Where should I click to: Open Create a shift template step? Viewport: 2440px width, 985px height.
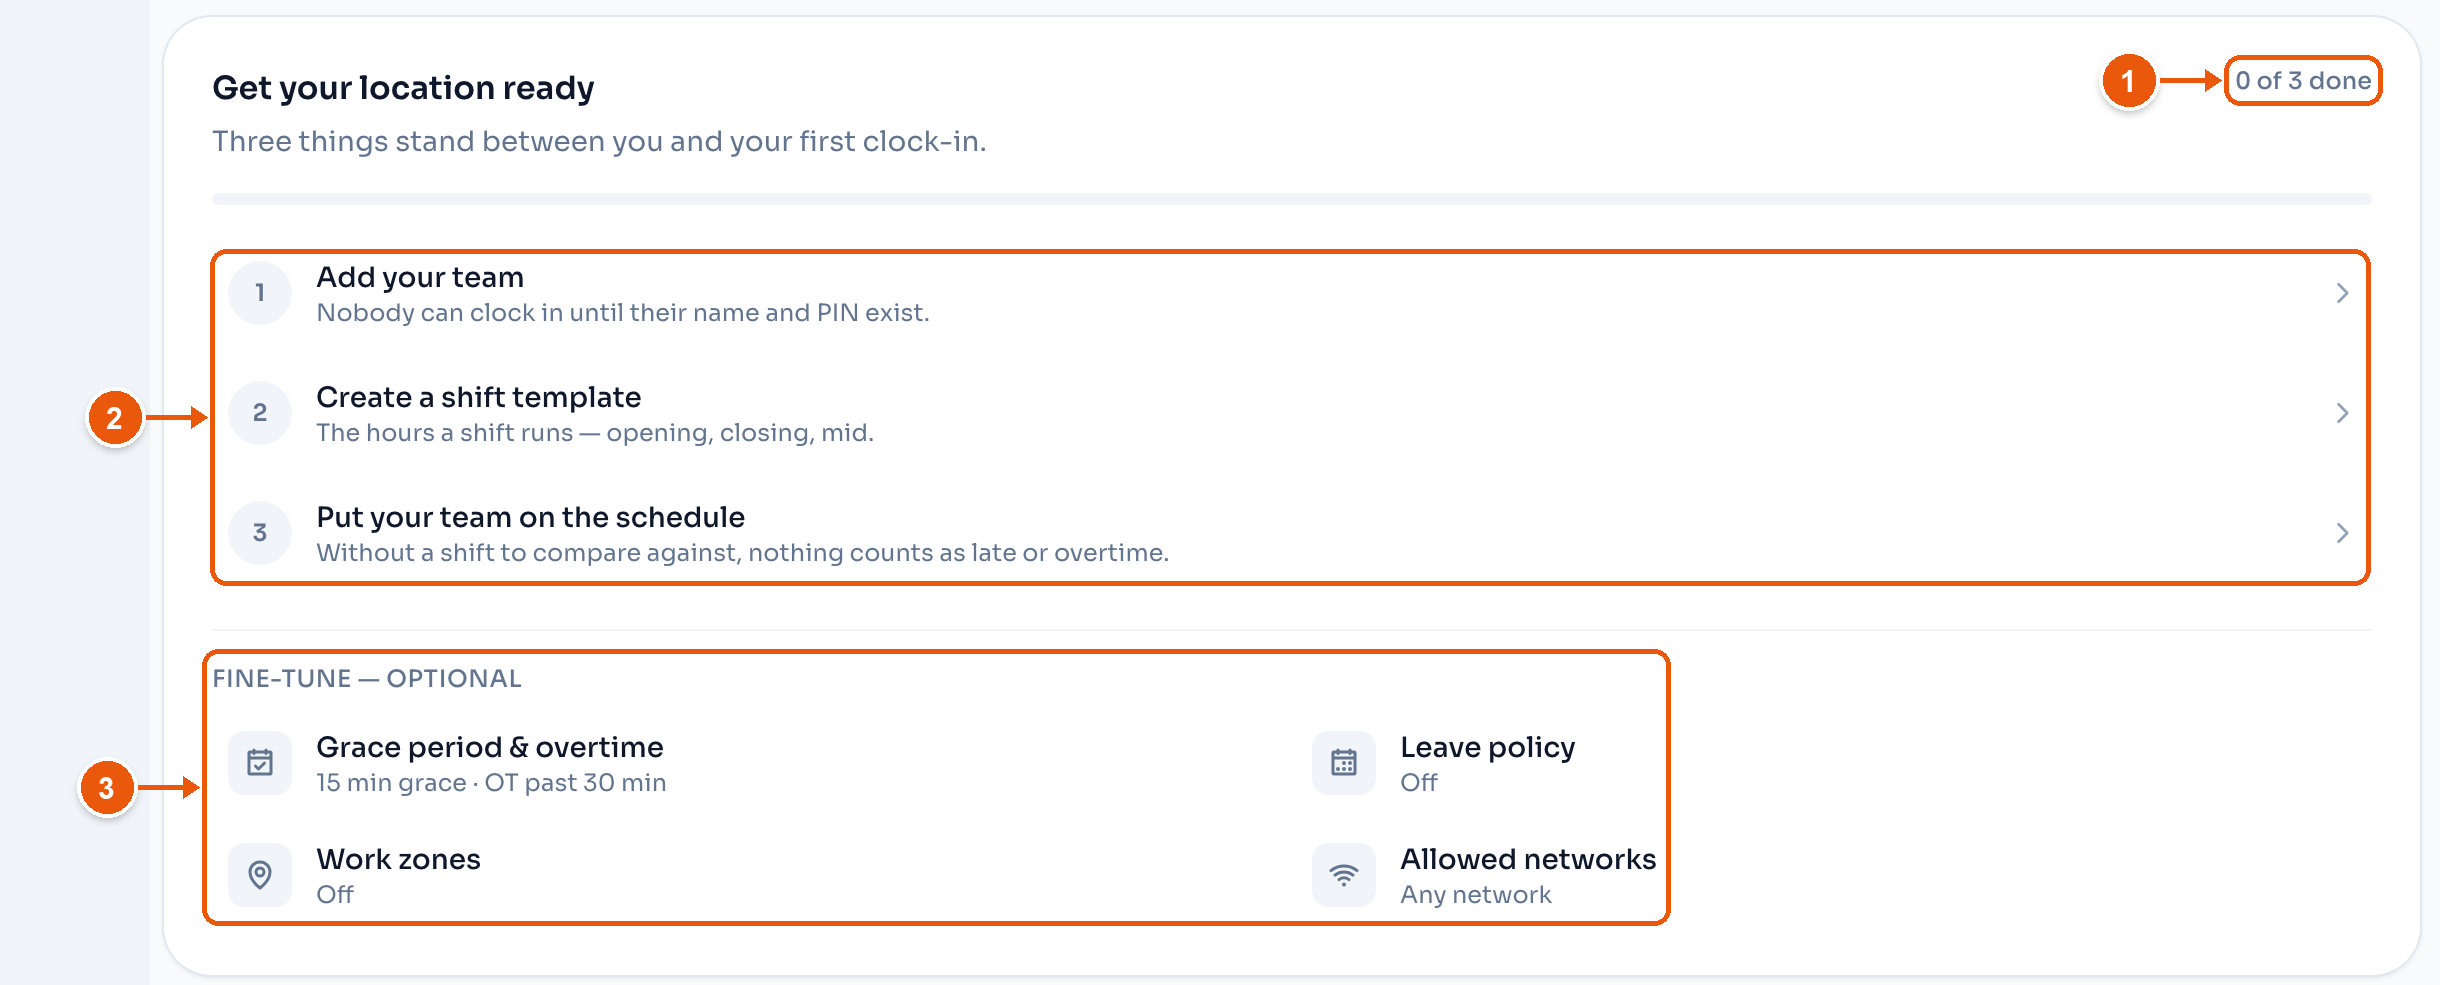click(1290, 413)
